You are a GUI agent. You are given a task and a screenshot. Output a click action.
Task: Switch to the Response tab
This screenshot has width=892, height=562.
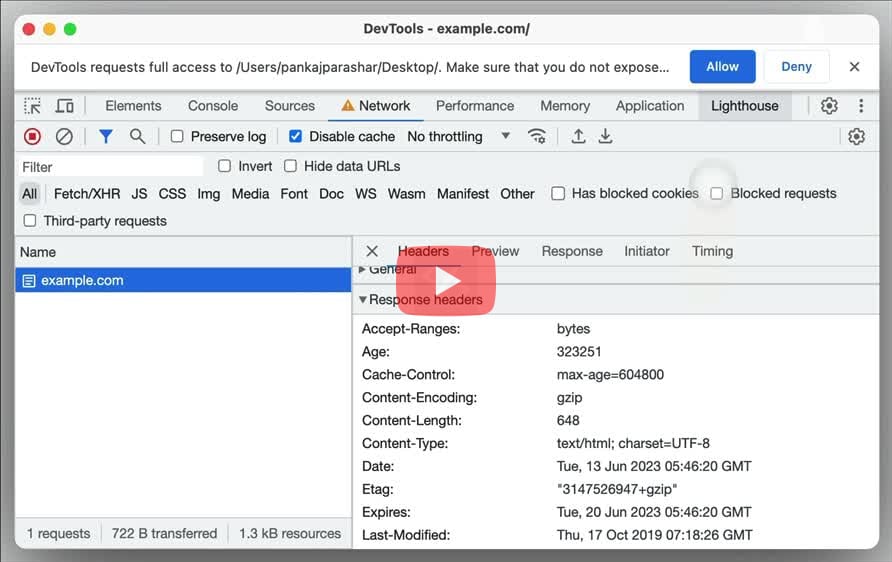point(572,251)
